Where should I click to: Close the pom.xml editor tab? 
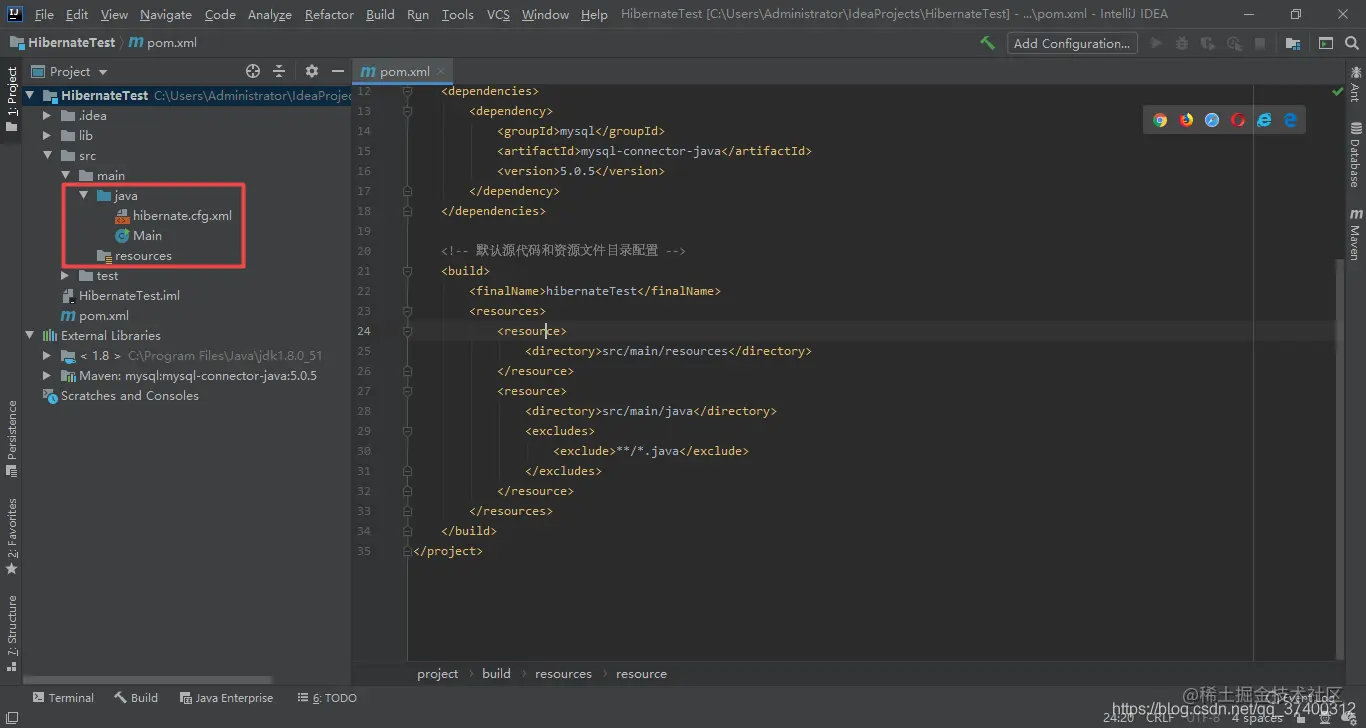(x=441, y=71)
